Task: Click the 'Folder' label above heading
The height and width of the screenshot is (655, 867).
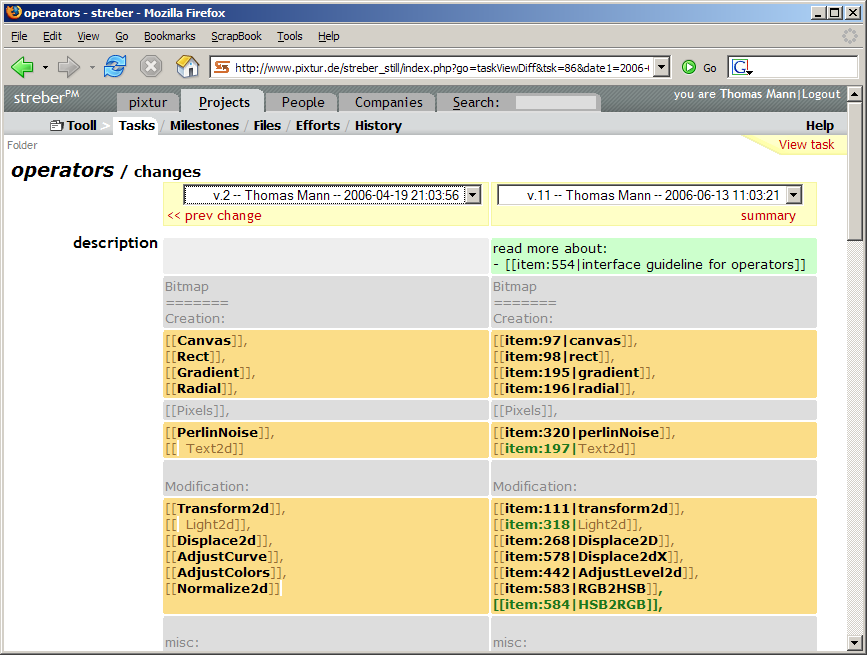Action: 22,145
